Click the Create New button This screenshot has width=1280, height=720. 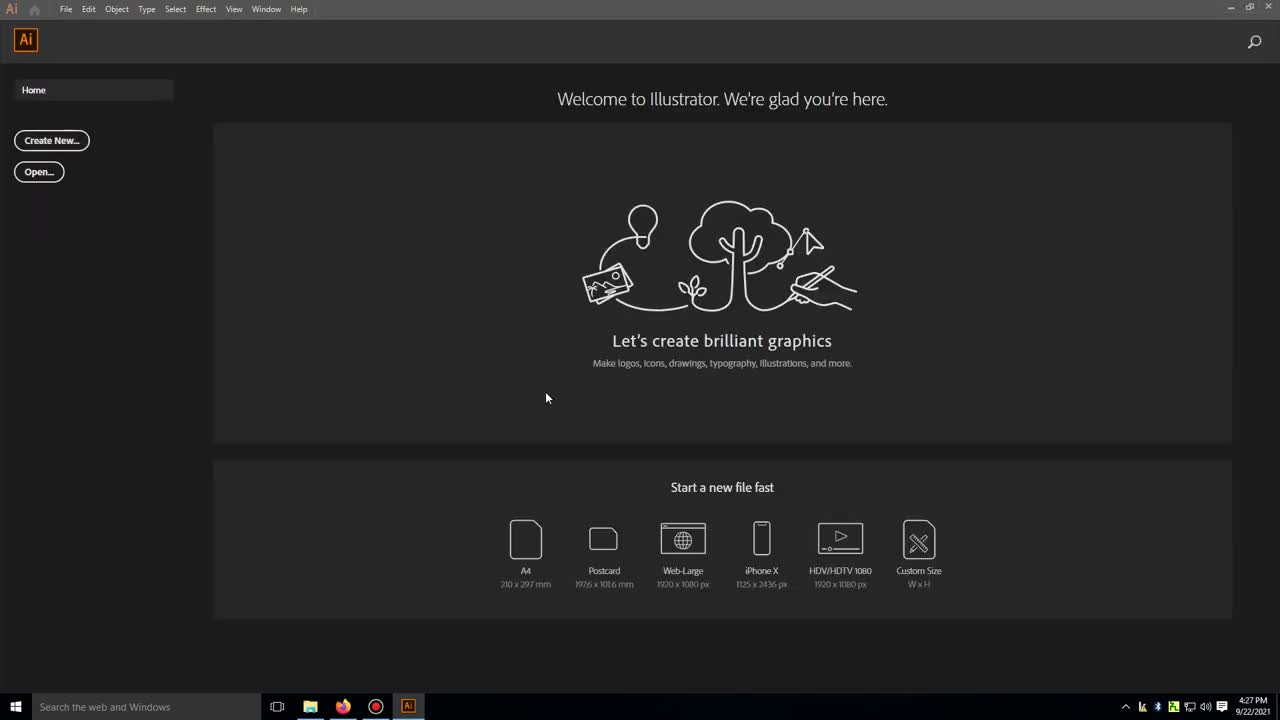(52, 141)
